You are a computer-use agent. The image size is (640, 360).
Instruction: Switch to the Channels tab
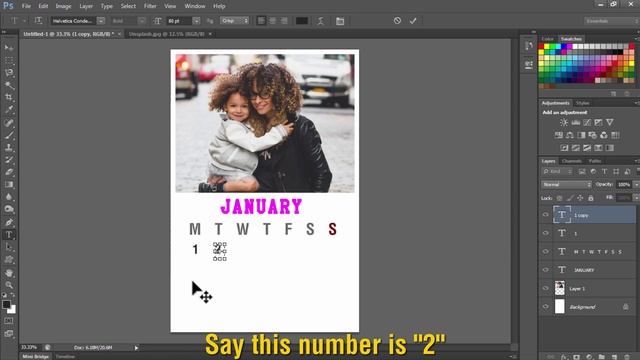coord(571,161)
